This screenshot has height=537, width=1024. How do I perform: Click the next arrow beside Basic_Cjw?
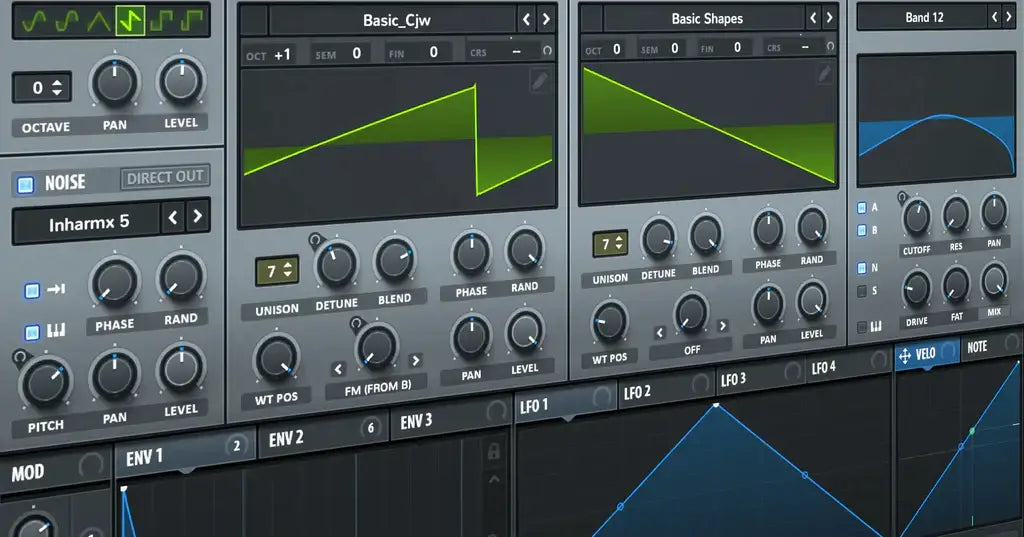tap(546, 19)
